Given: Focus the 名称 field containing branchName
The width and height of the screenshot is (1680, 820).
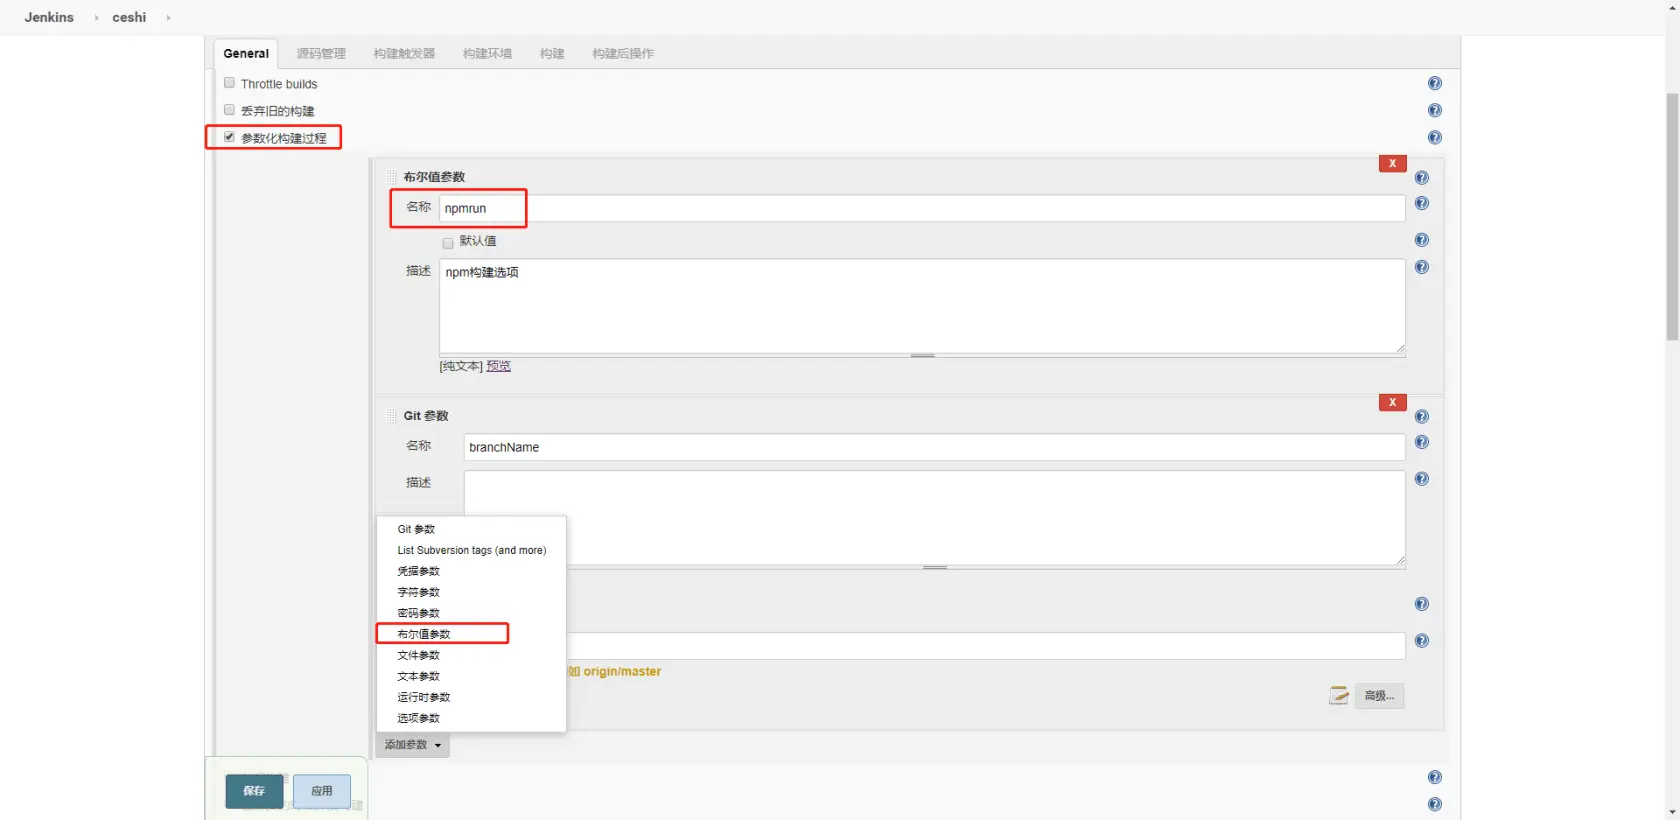Looking at the screenshot, I should (934, 447).
